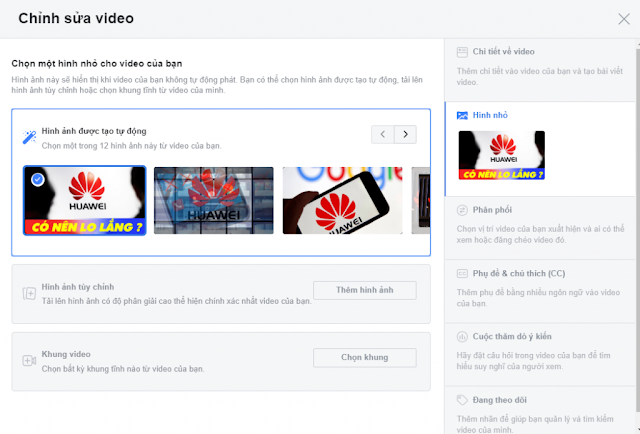Show next auto-generated thumbnails

[x=405, y=134]
